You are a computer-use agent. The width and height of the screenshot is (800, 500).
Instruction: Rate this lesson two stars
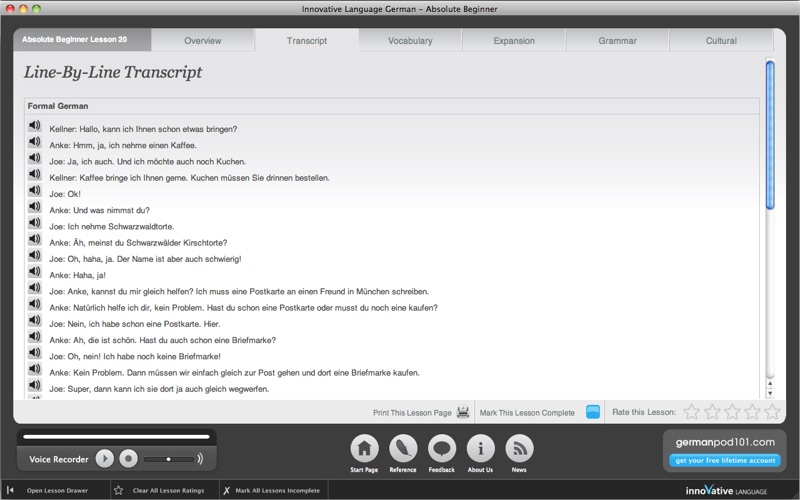(712, 412)
